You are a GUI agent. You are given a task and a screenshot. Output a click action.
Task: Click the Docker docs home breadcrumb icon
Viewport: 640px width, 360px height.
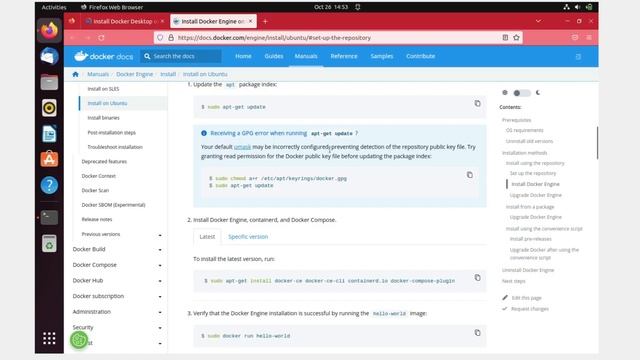[75, 74]
